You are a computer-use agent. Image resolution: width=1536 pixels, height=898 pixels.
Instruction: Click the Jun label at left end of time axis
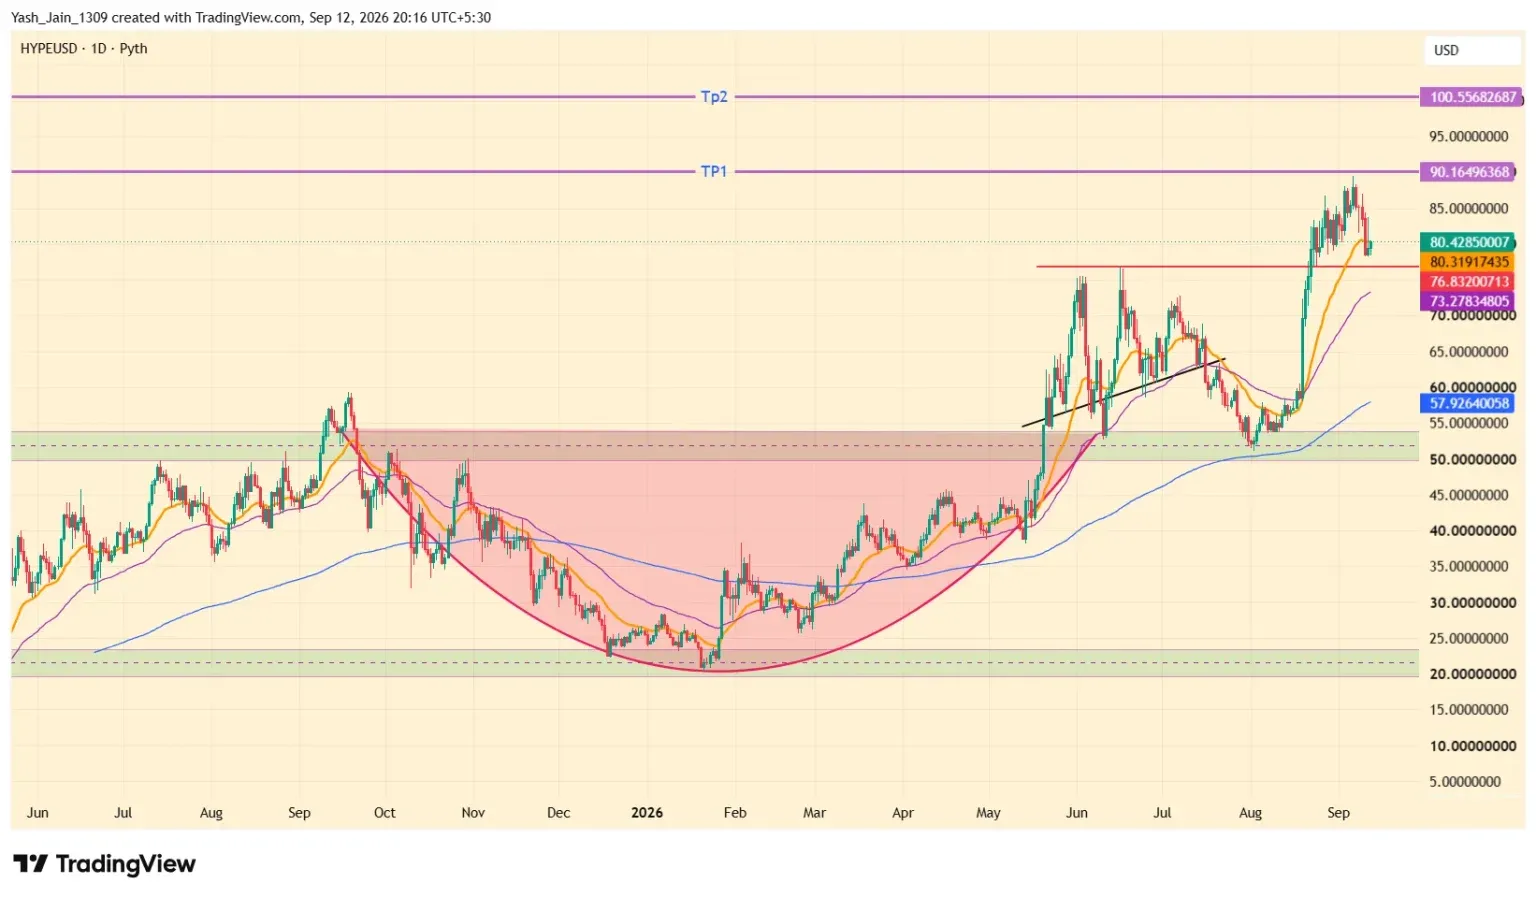coord(38,813)
